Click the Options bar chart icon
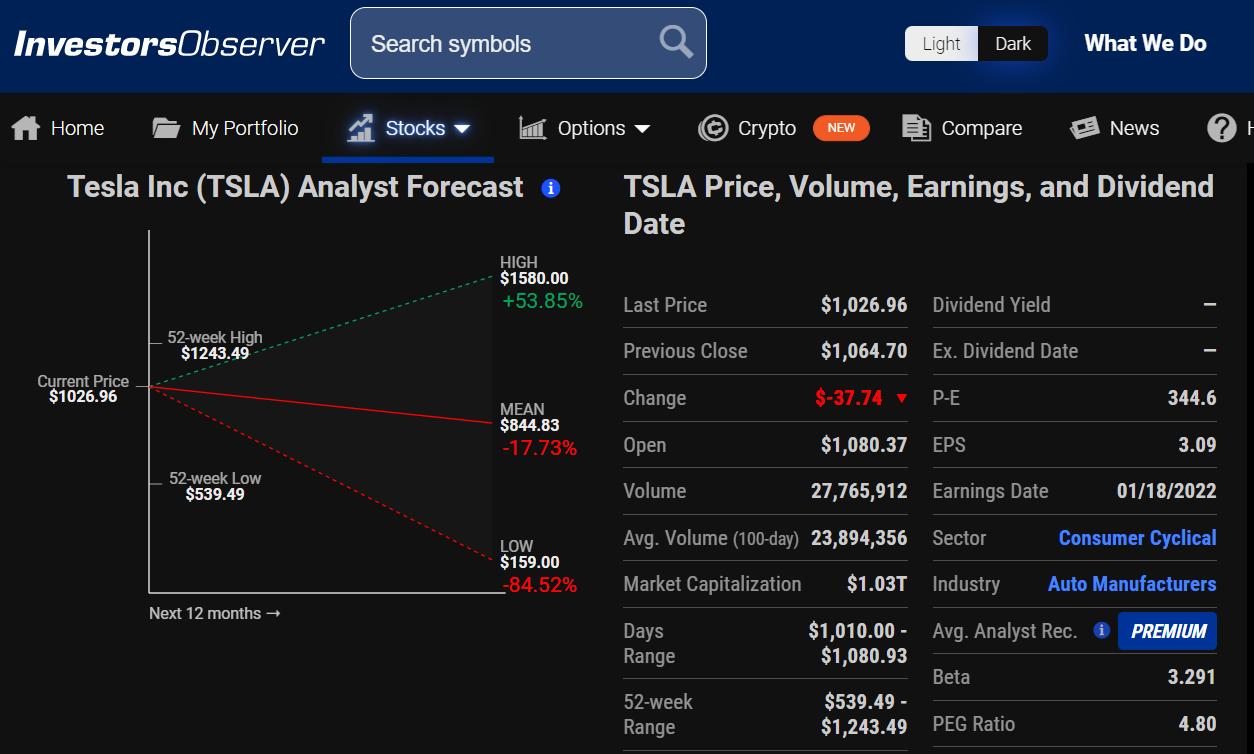This screenshot has width=1254, height=754. (x=533, y=128)
